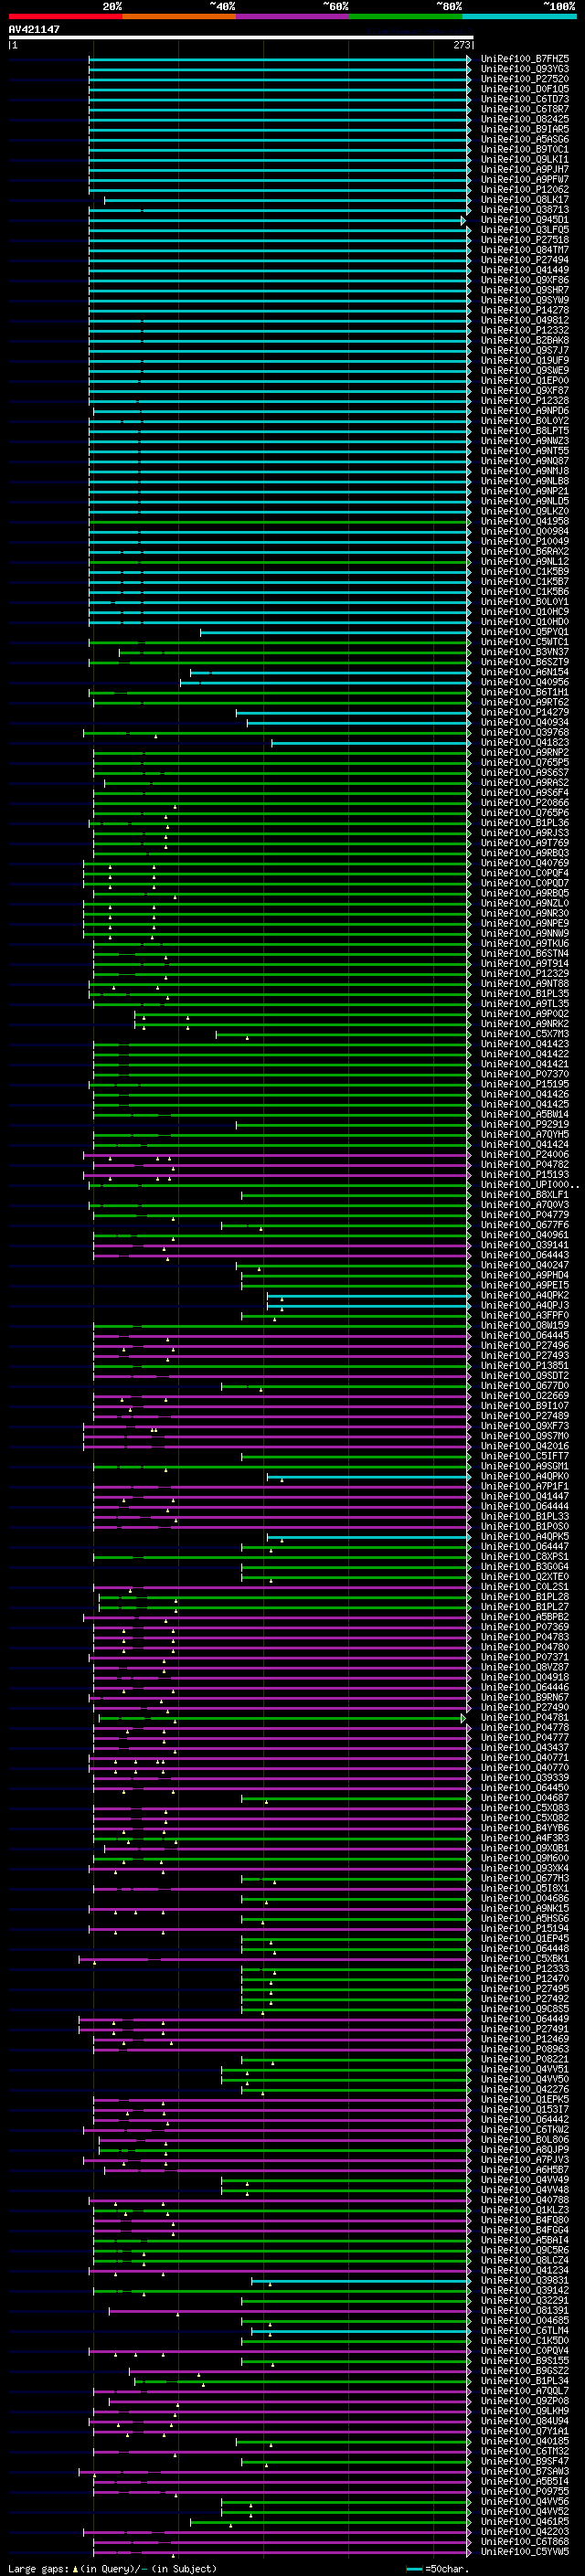Open hit label UniRef100_Q9M600
This screenshot has width=585, height=2576.
(525, 1858)
